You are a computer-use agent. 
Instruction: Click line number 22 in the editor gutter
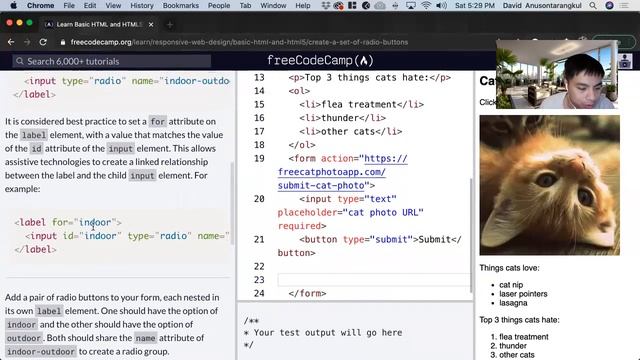tap(259, 267)
